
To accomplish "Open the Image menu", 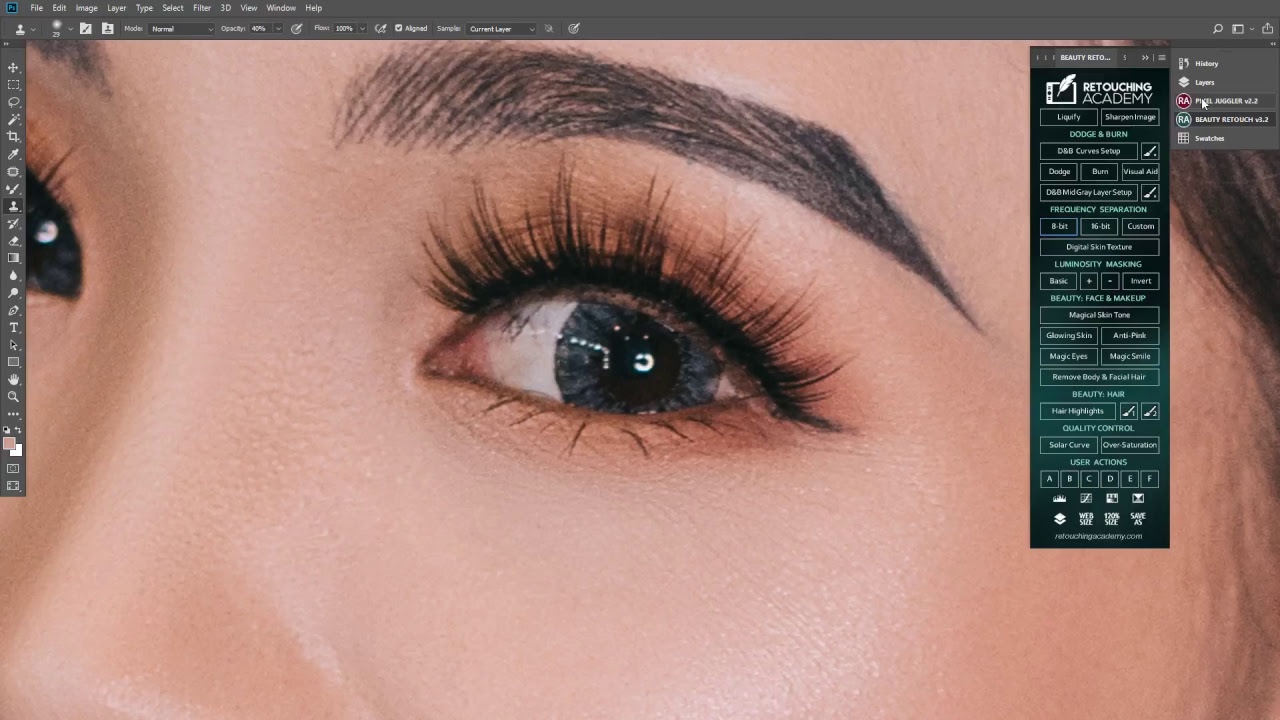I will (87, 8).
